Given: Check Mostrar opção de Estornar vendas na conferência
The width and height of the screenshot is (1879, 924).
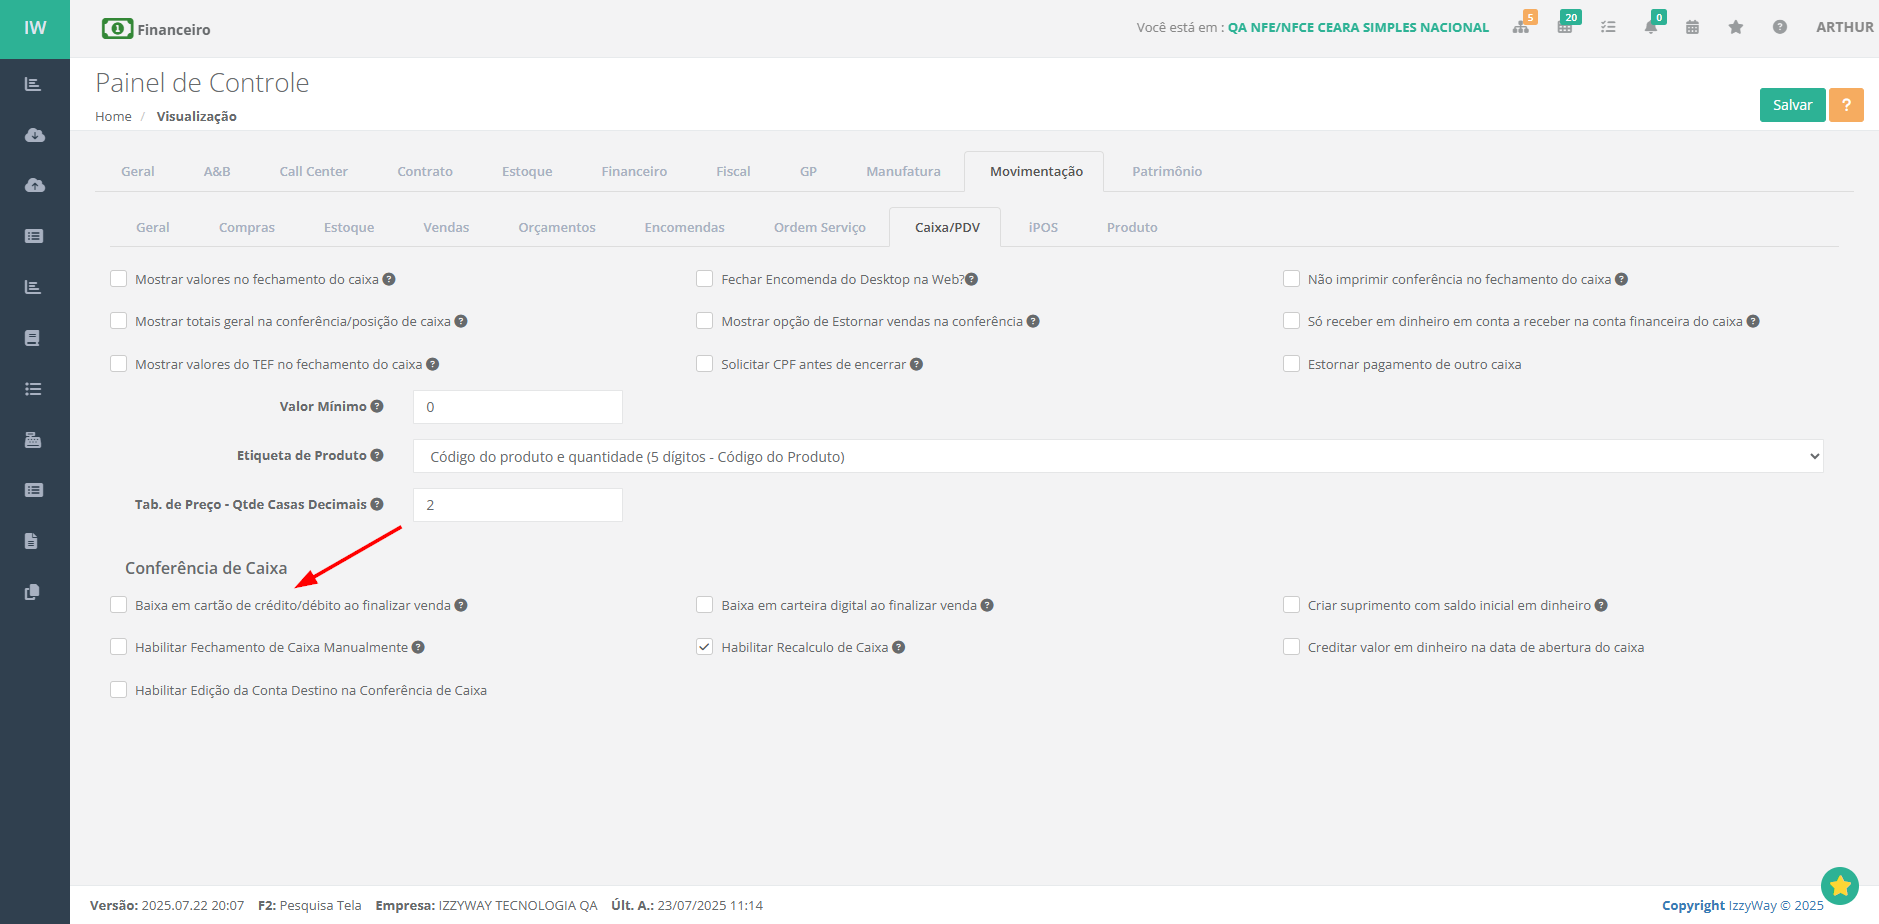Looking at the screenshot, I should [x=705, y=321].
